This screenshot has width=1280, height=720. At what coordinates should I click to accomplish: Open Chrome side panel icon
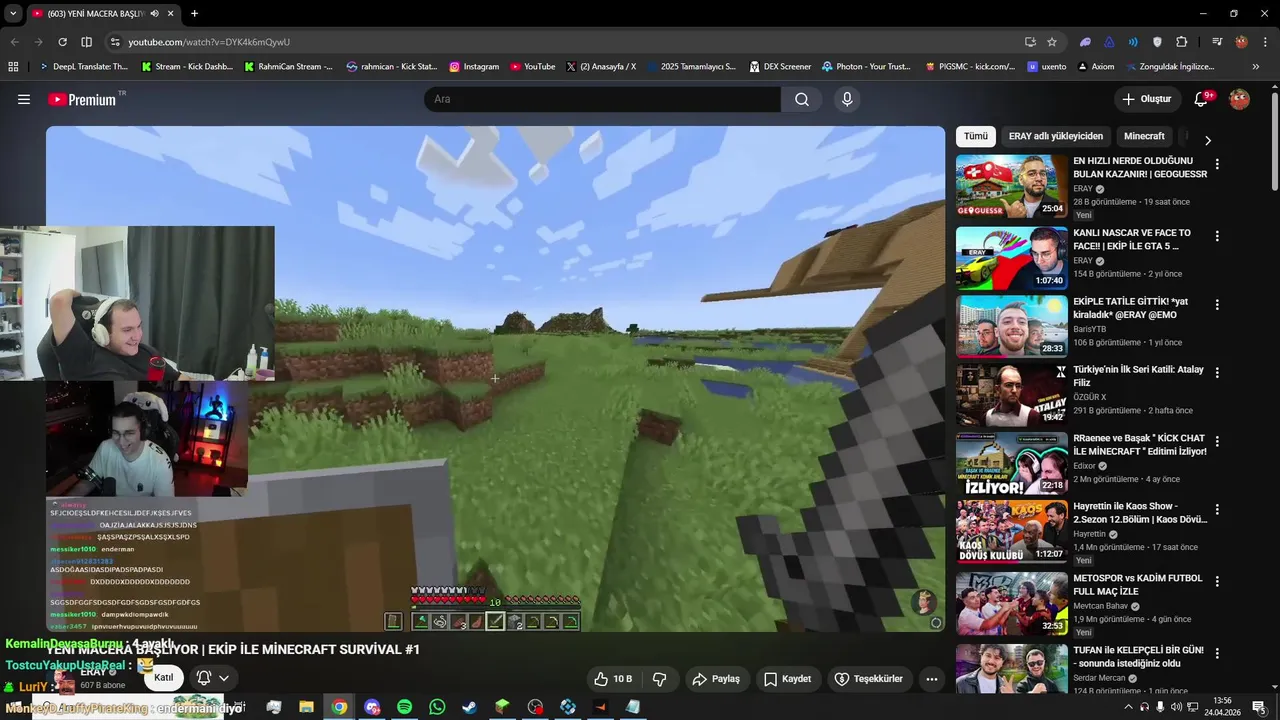pos(86,42)
